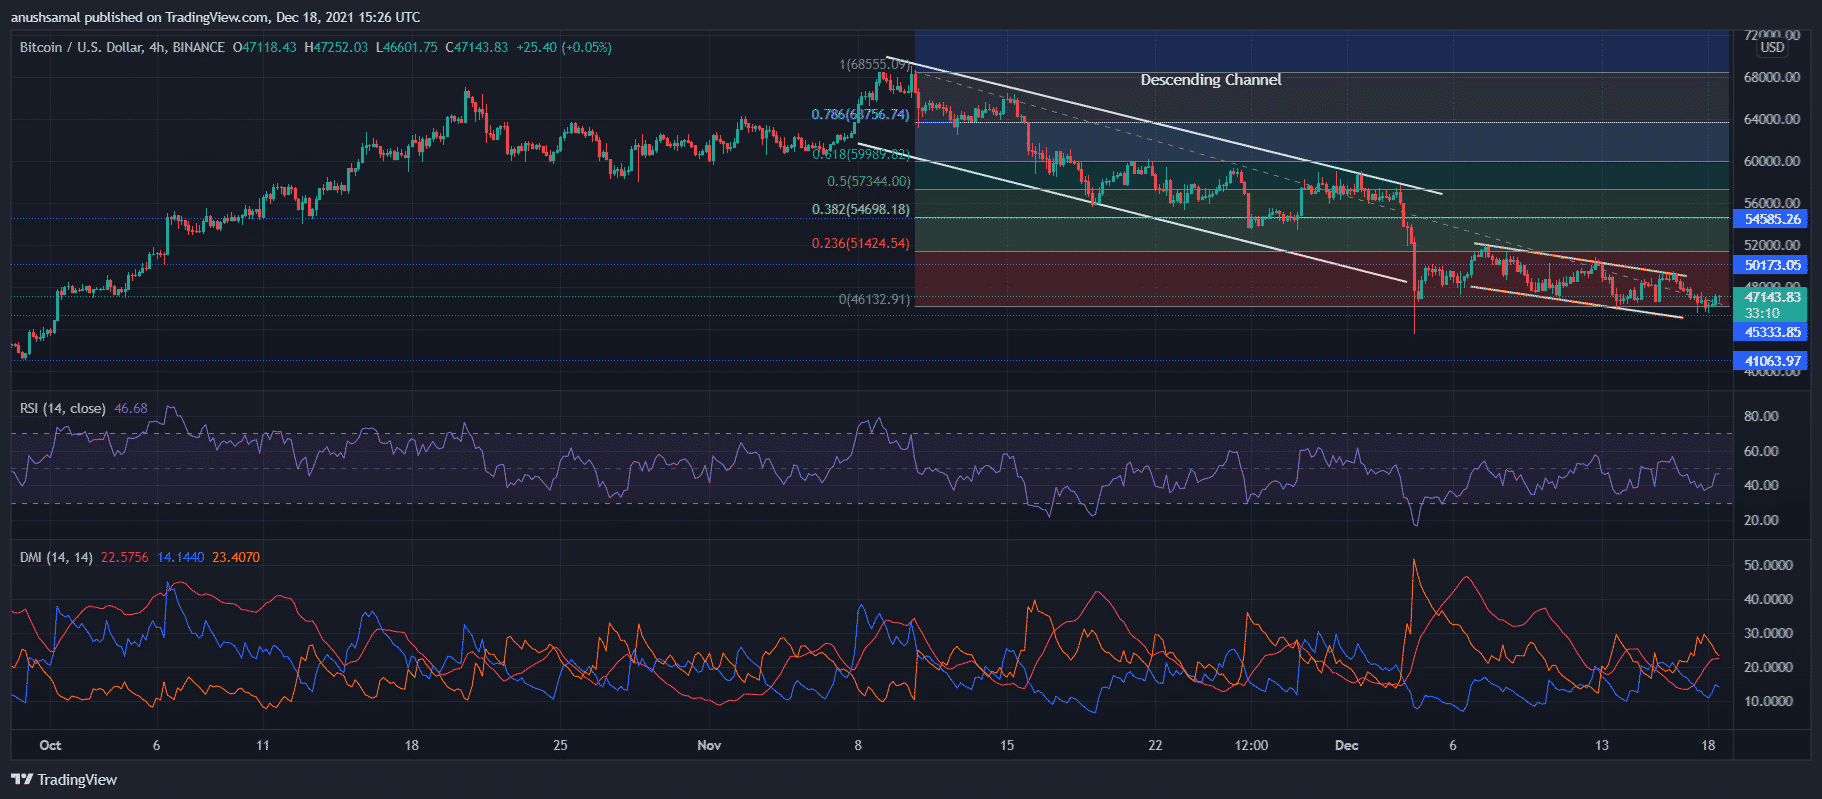The width and height of the screenshot is (1822, 799).
Task: Click the current price tag 47143.83
Action: coord(1771,297)
